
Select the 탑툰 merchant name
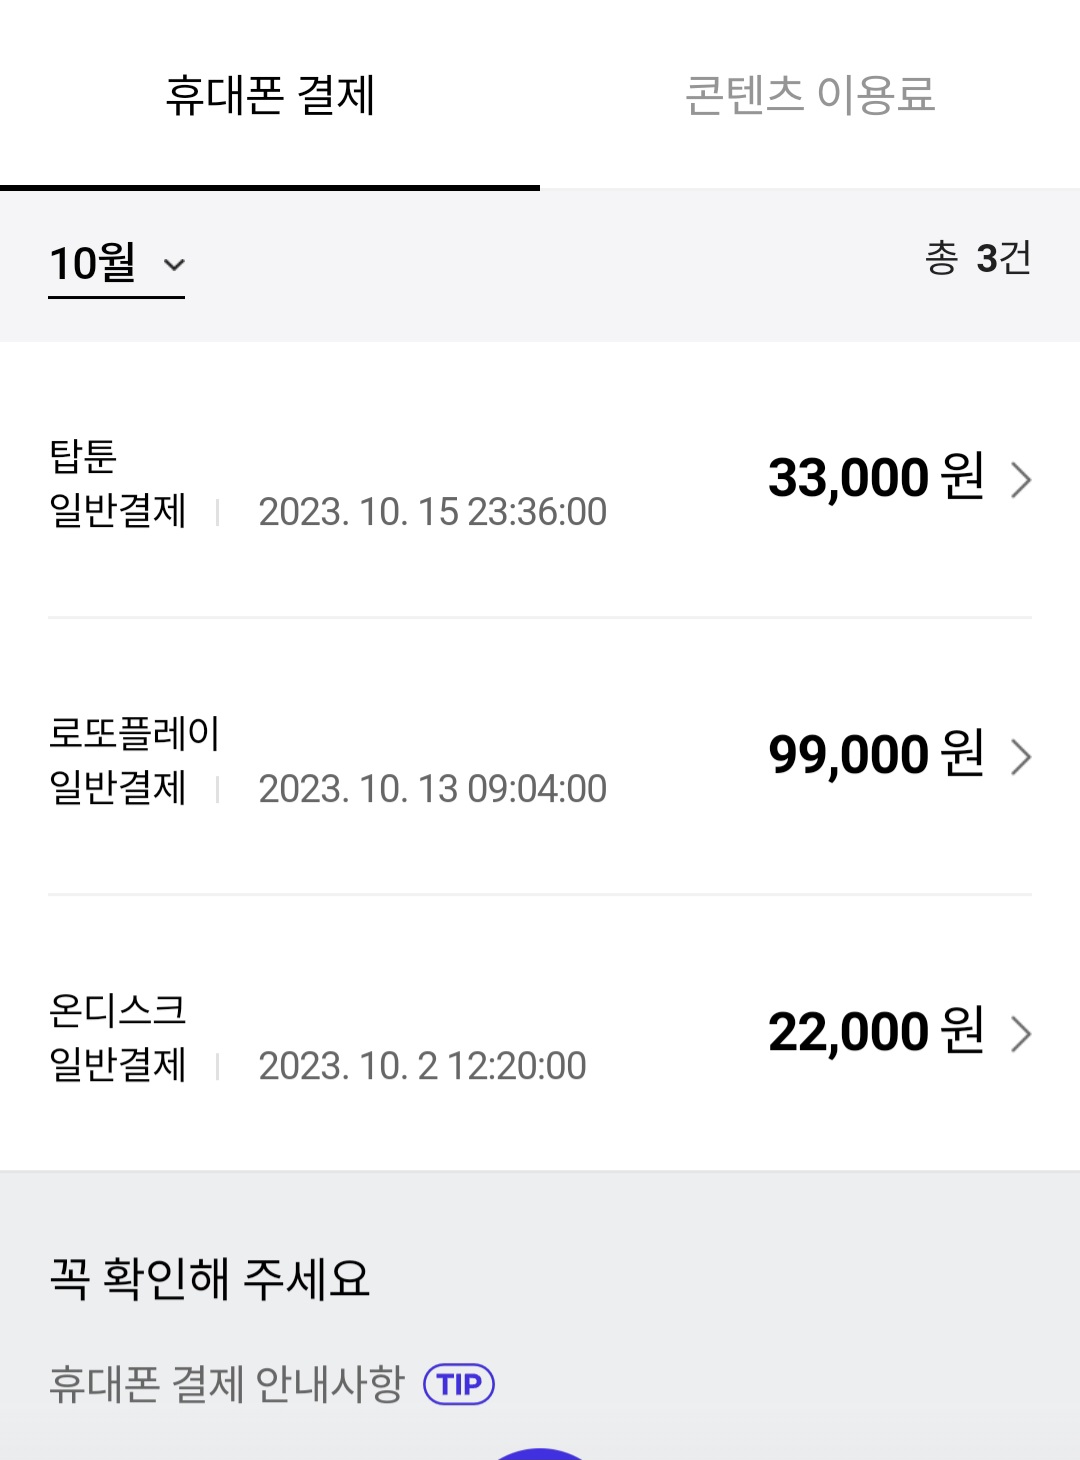[84, 456]
